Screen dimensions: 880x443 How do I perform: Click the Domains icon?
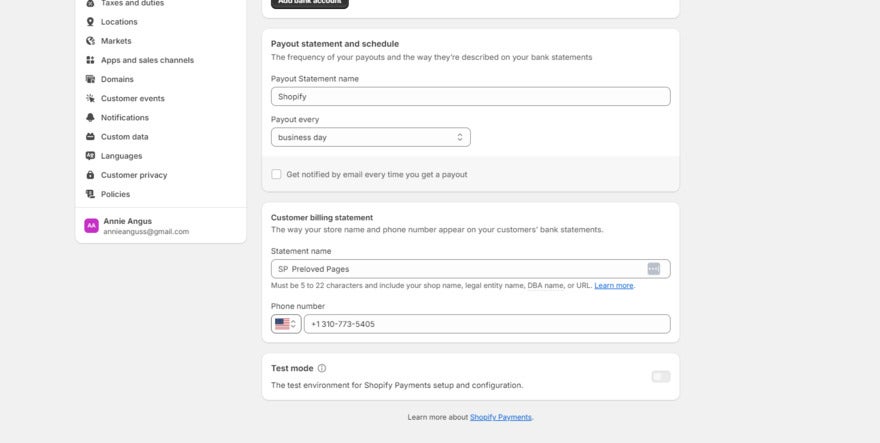(x=90, y=79)
